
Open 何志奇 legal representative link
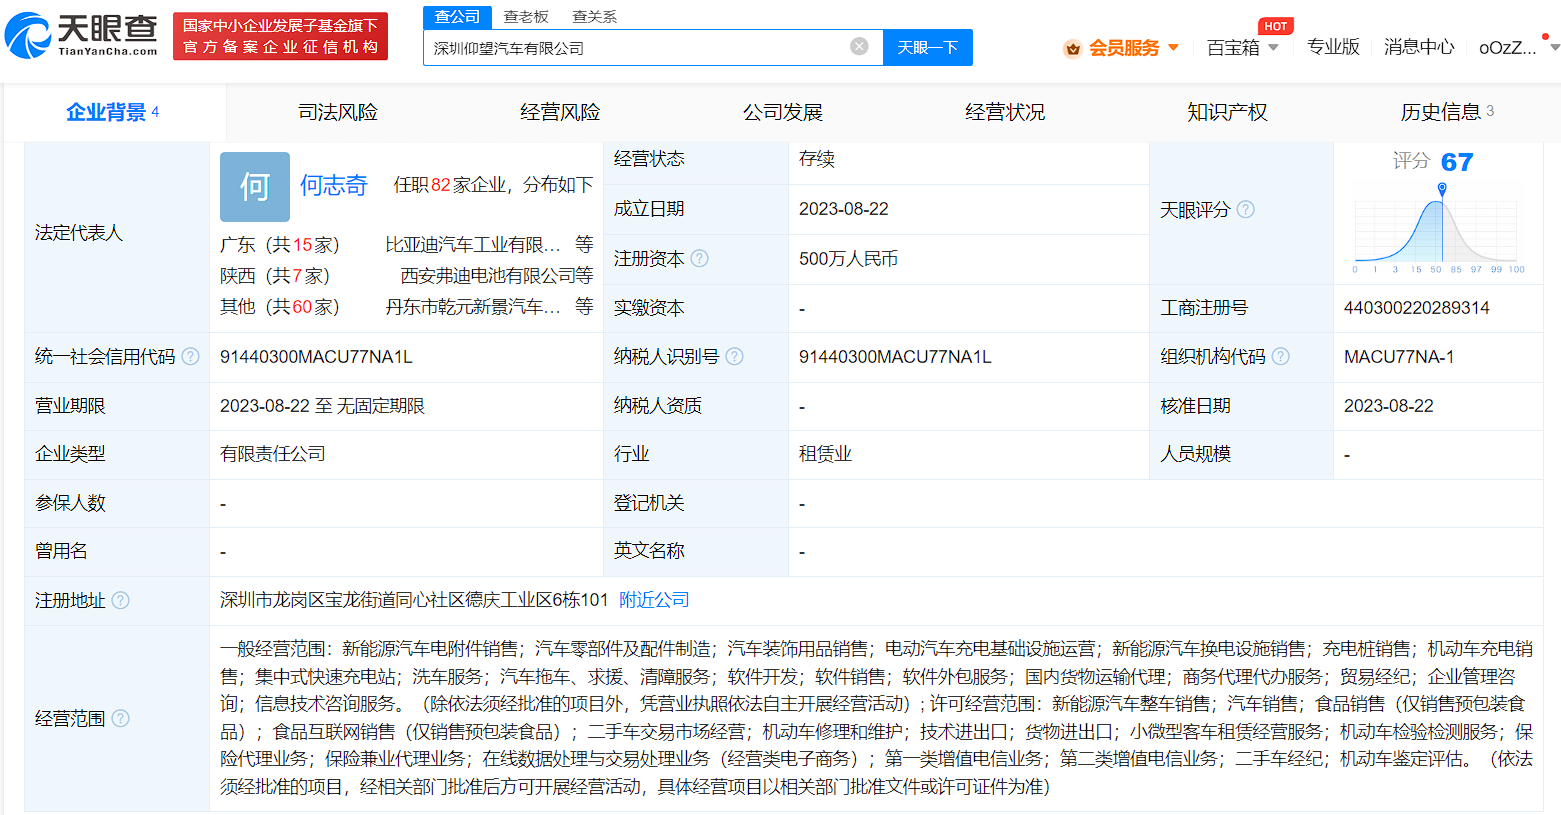coord(334,185)
